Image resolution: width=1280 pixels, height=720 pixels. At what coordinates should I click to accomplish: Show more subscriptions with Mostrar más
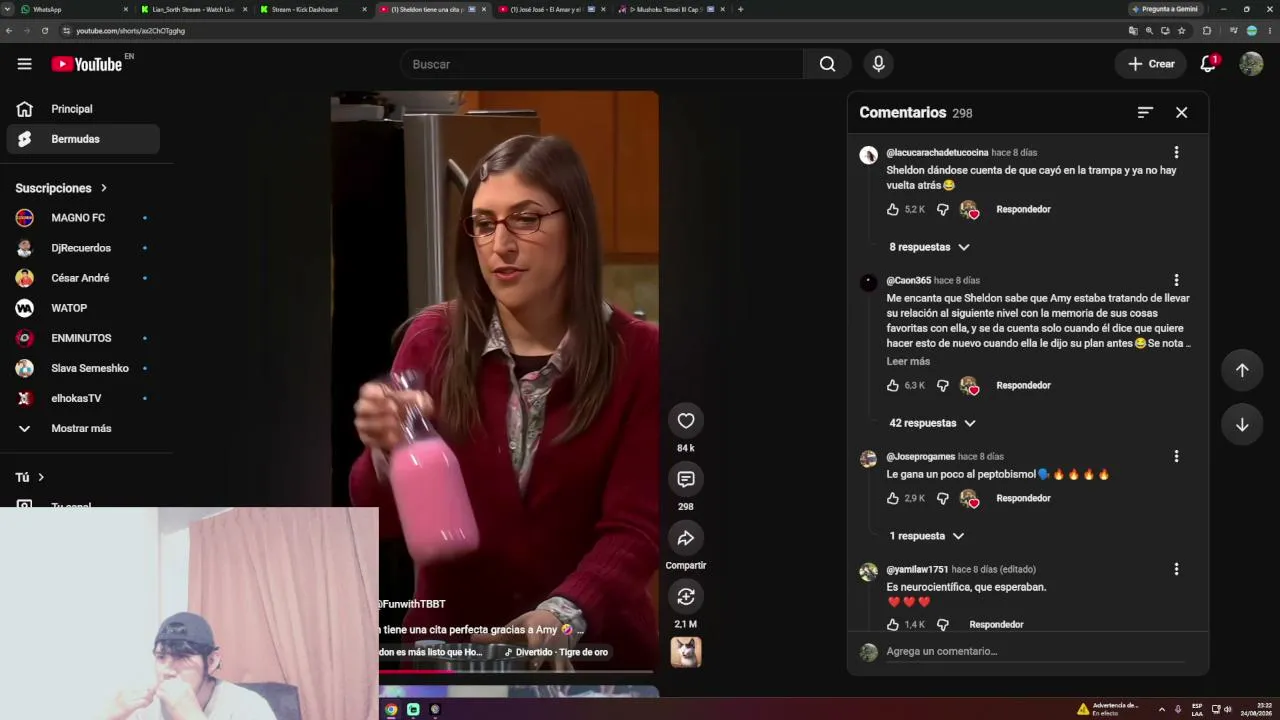pyautogui.click(x=83, y=428)
